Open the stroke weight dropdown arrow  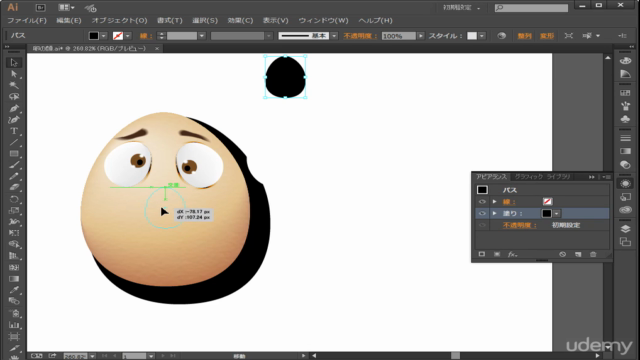[202, 36]
